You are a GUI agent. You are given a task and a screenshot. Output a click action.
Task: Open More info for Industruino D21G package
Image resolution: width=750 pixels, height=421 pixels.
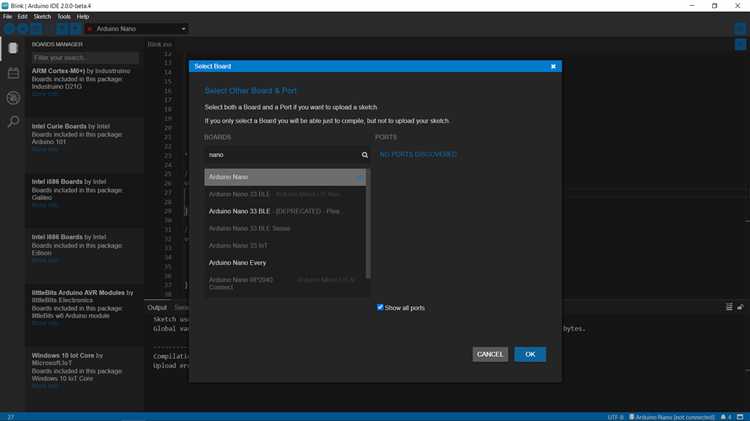45,94
